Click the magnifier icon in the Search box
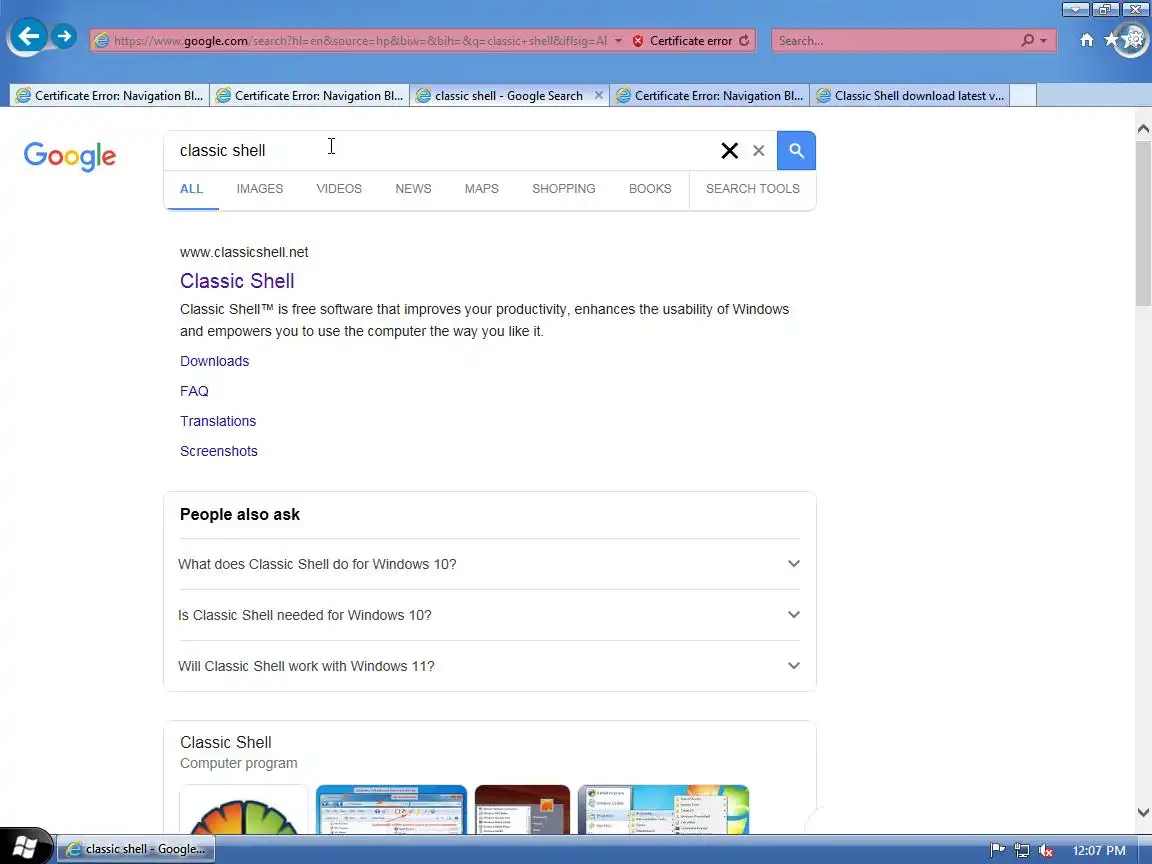 pyautogui.click(x=1027, y=40)
